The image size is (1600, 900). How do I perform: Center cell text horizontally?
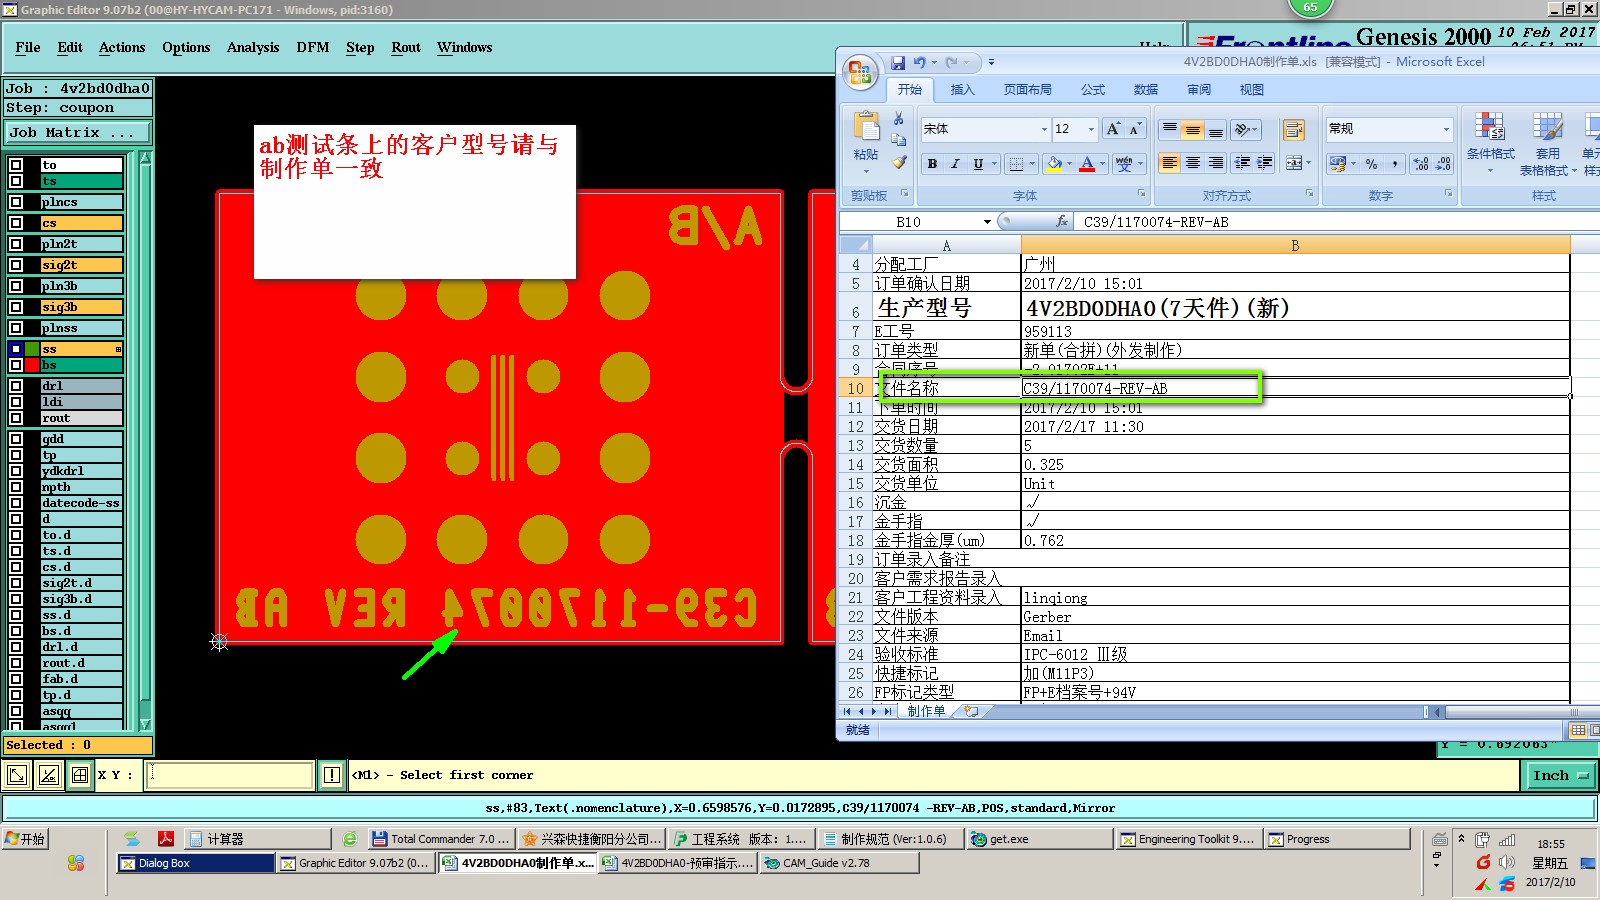tap(1192, 163)
